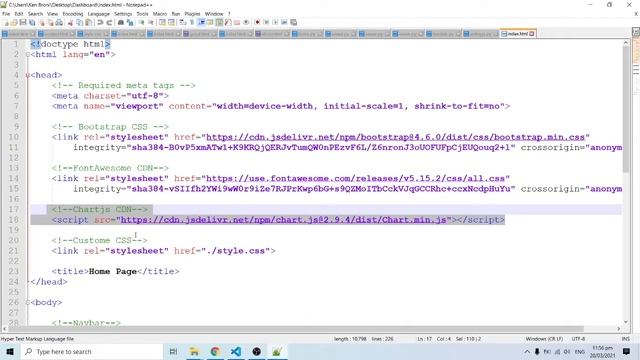This screenshot has height=360, width=640.
Task: Run macro multiple times icon
Action: [284, 22]
